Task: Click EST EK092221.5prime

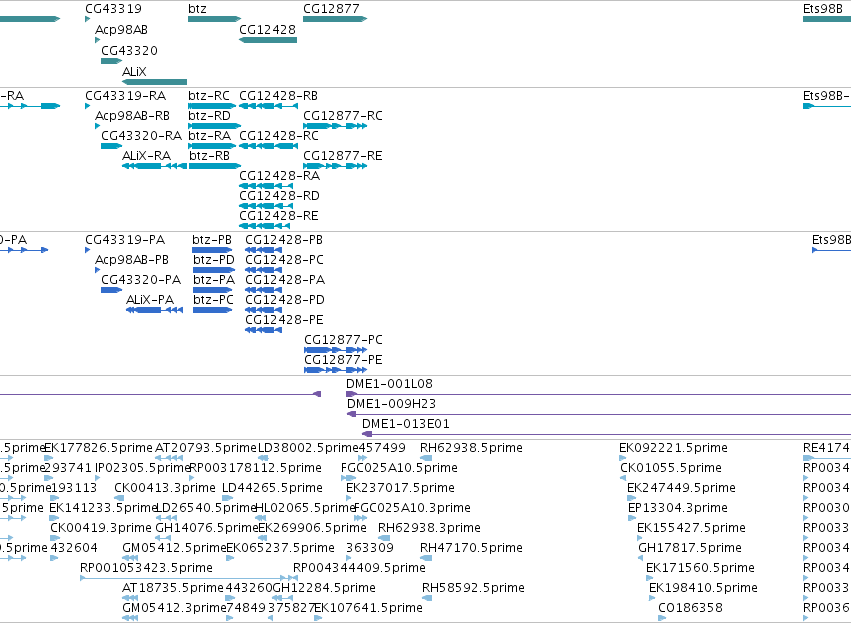Action: [623, 459]
